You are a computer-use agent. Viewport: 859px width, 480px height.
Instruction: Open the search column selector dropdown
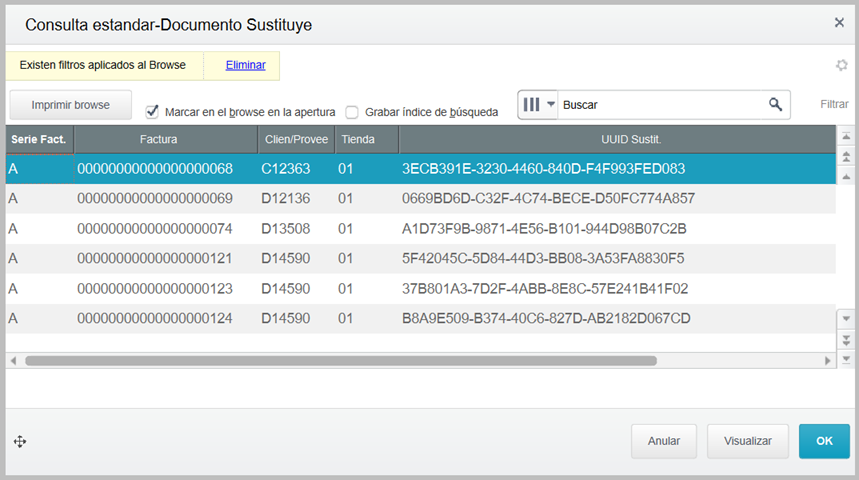tap(539, 104)
